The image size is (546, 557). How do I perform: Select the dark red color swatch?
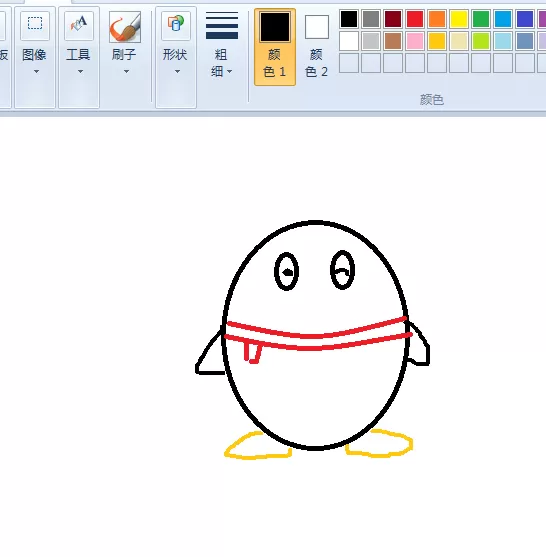[393, 19]
